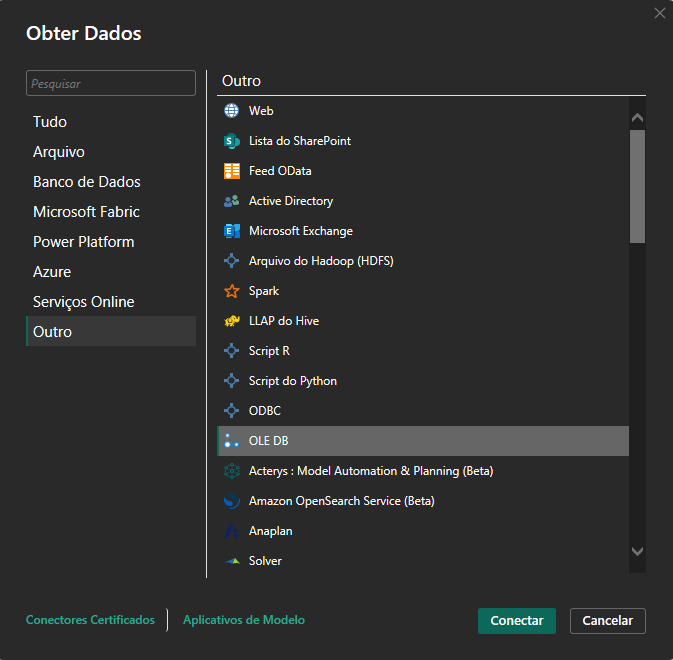The width and height of the screenshot is (673, 660).
Task: Open the Serviços Online category
Action: (111, 302)
